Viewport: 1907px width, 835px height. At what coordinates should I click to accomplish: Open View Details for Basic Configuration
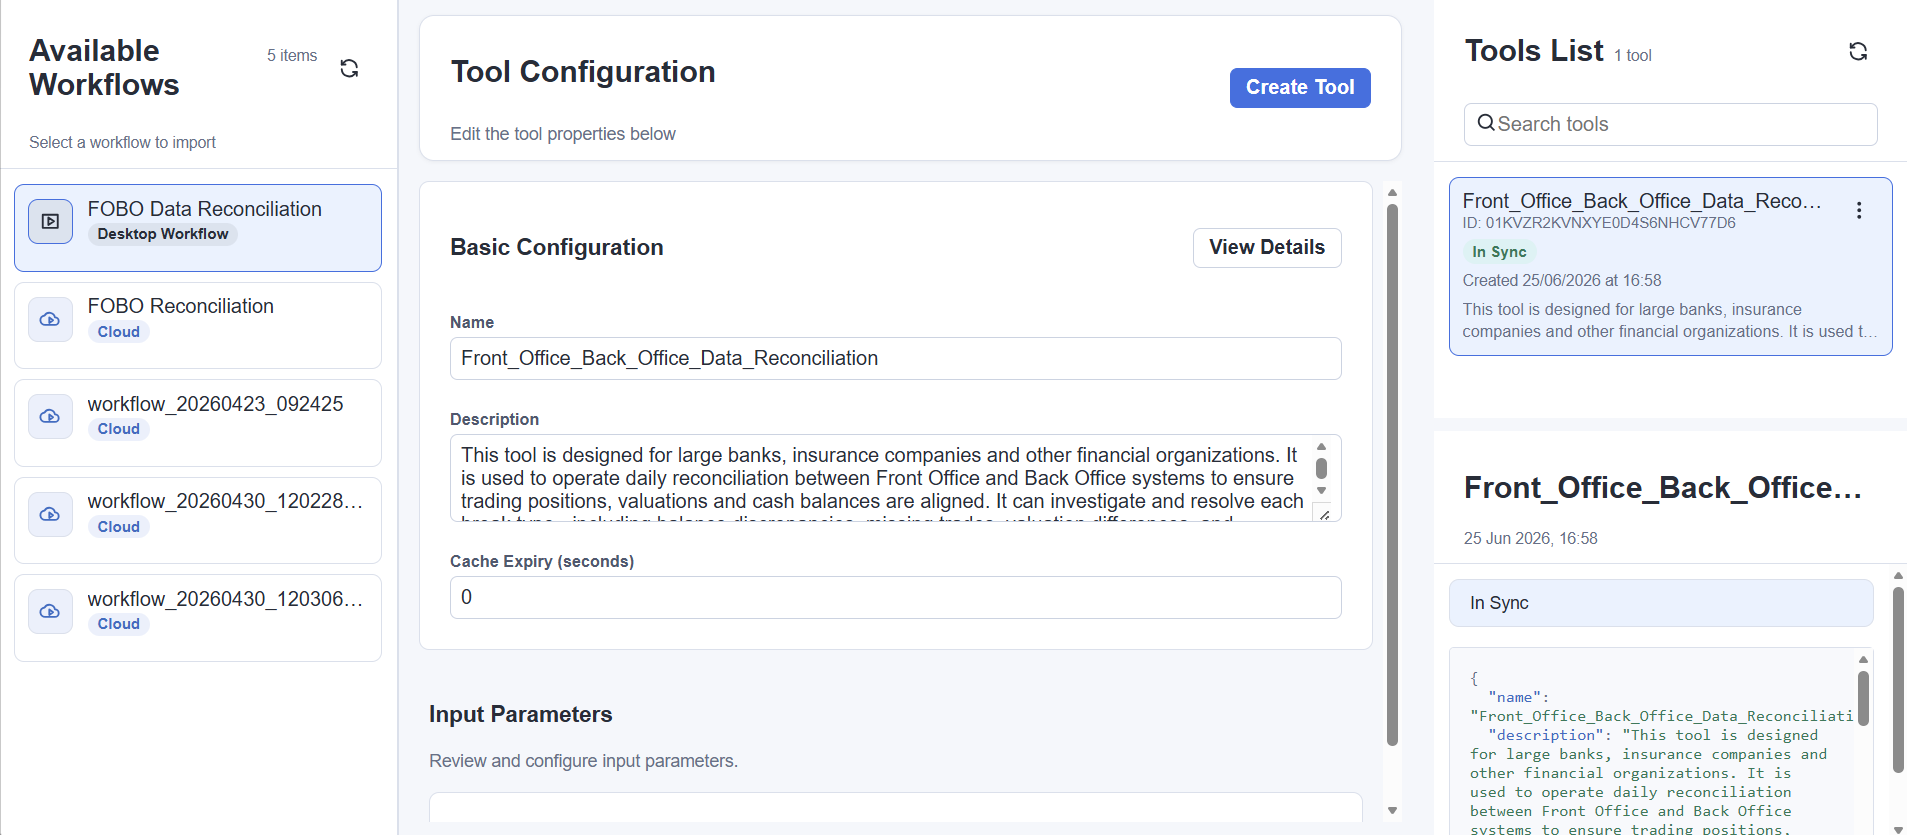pyautogui.click(x=1267, y=248)
